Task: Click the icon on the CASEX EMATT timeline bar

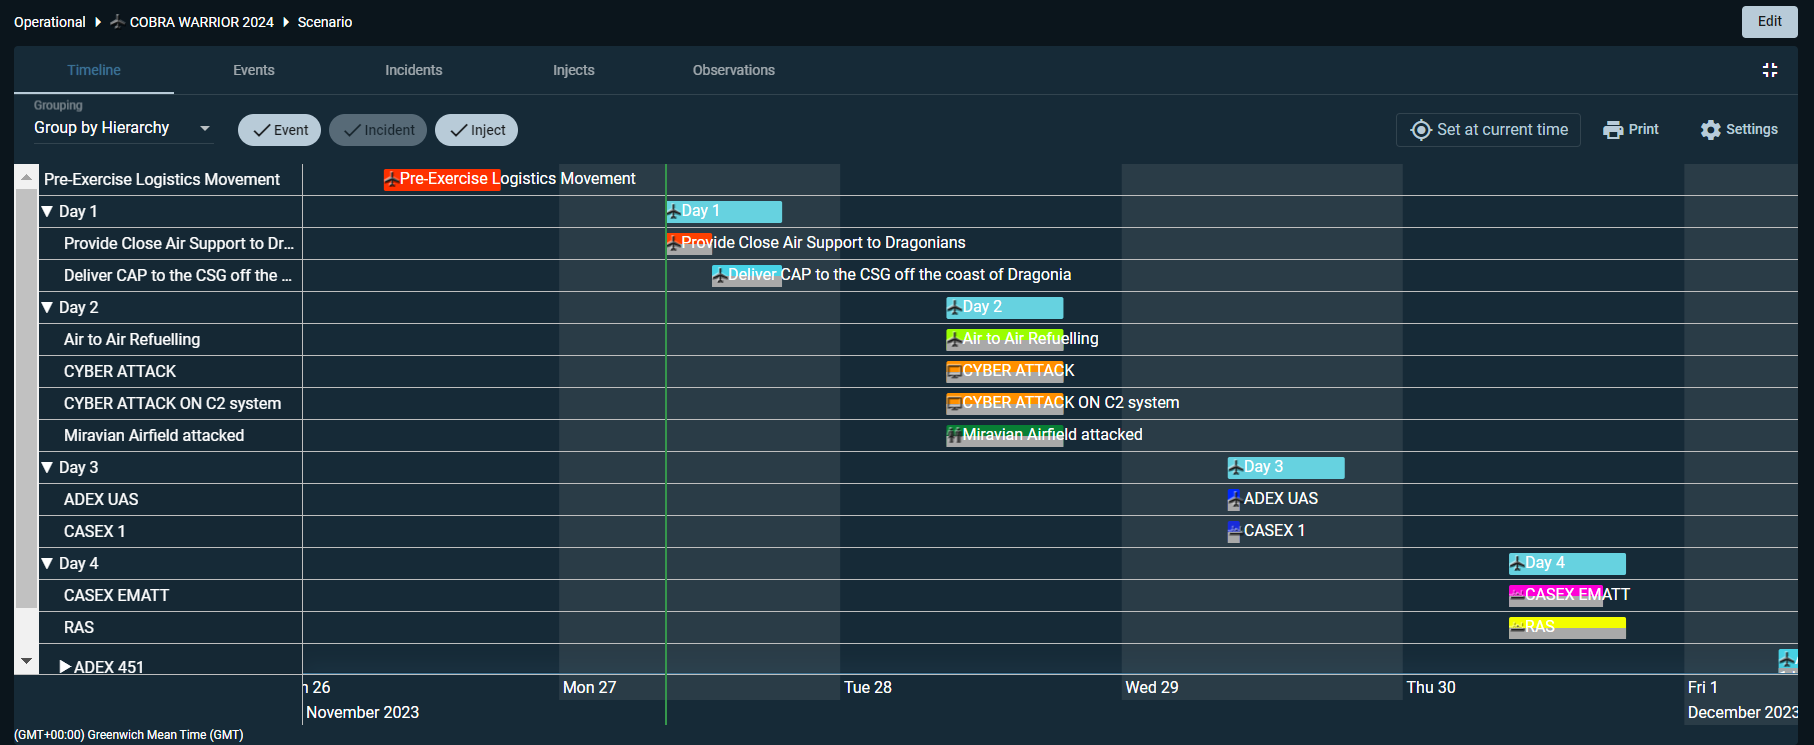Action: [x=1517, y=595]
